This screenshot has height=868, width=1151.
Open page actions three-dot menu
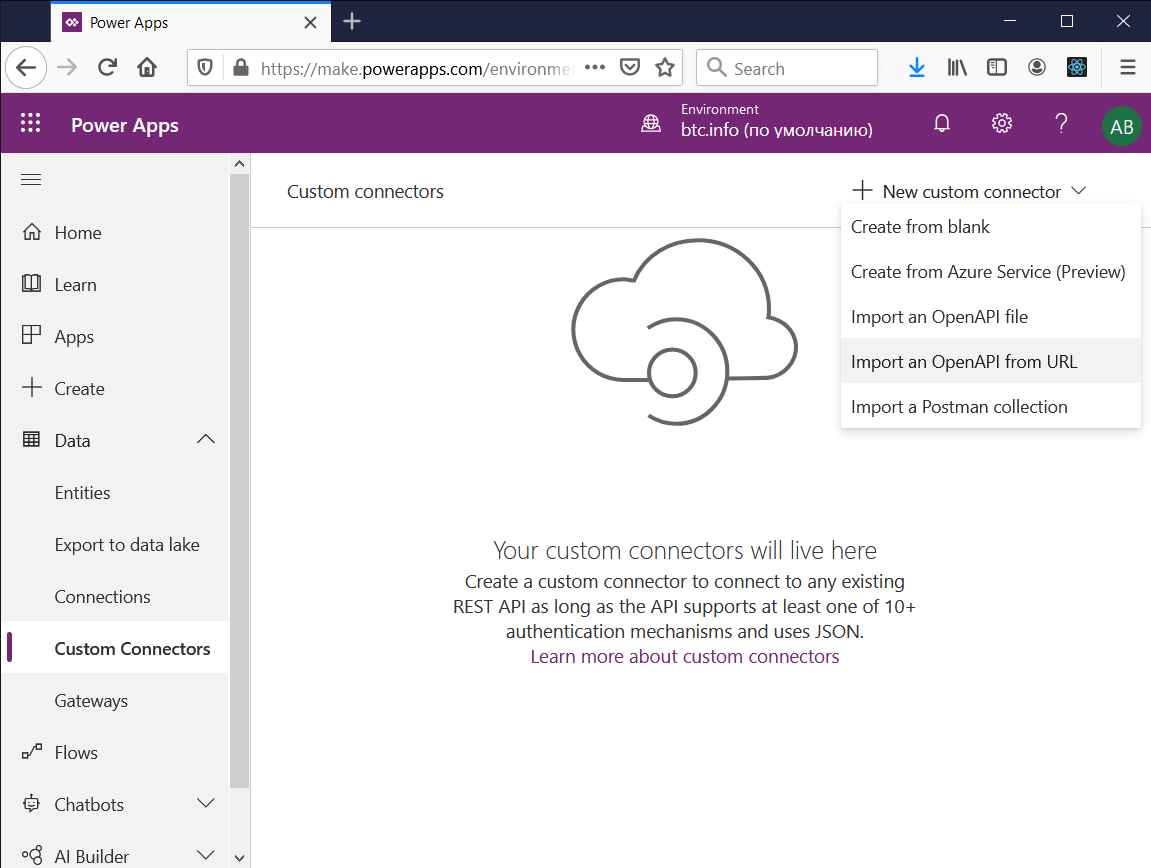point(595,68)
